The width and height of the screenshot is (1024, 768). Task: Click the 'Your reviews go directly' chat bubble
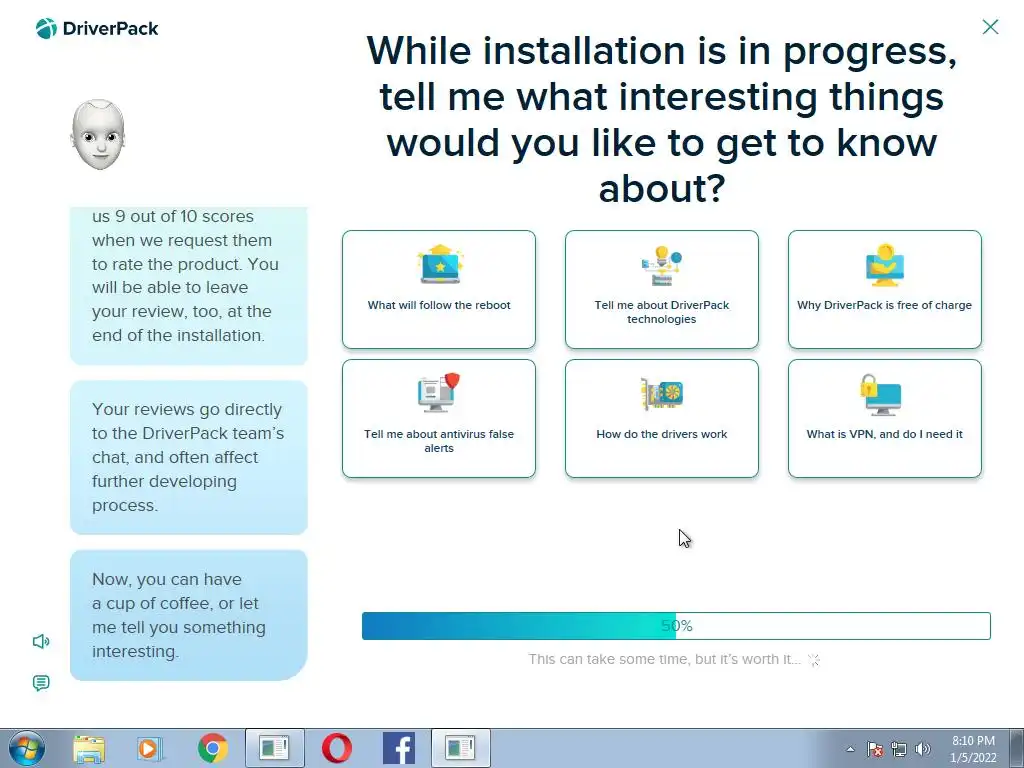pyautogui.click(x=189, y=457)
